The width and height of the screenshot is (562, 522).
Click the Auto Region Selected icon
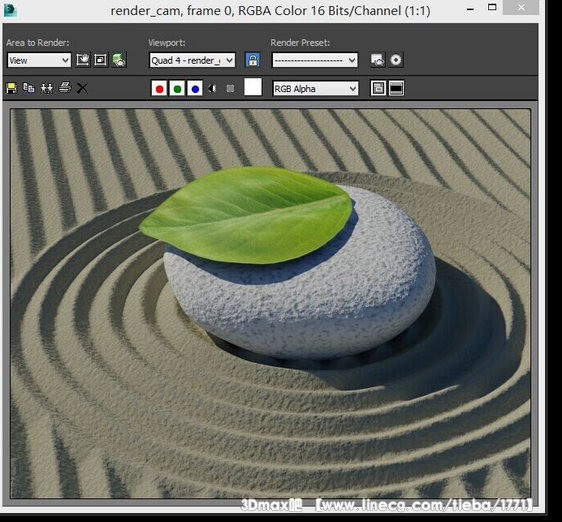pos(100,60)
